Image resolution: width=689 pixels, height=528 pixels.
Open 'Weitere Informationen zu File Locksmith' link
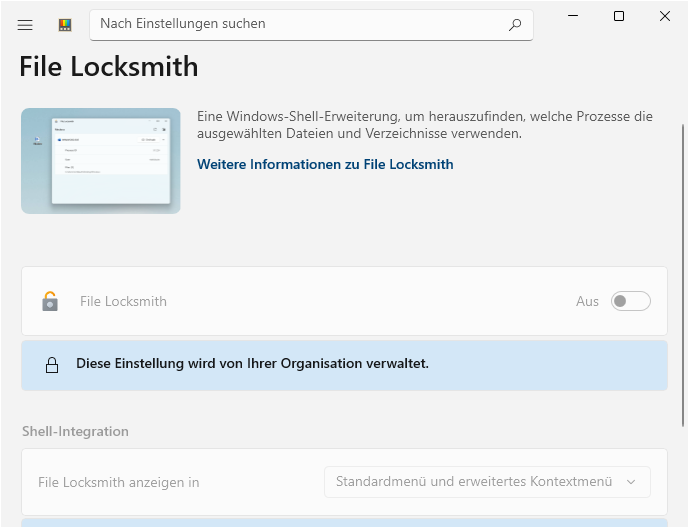[325, 164]
